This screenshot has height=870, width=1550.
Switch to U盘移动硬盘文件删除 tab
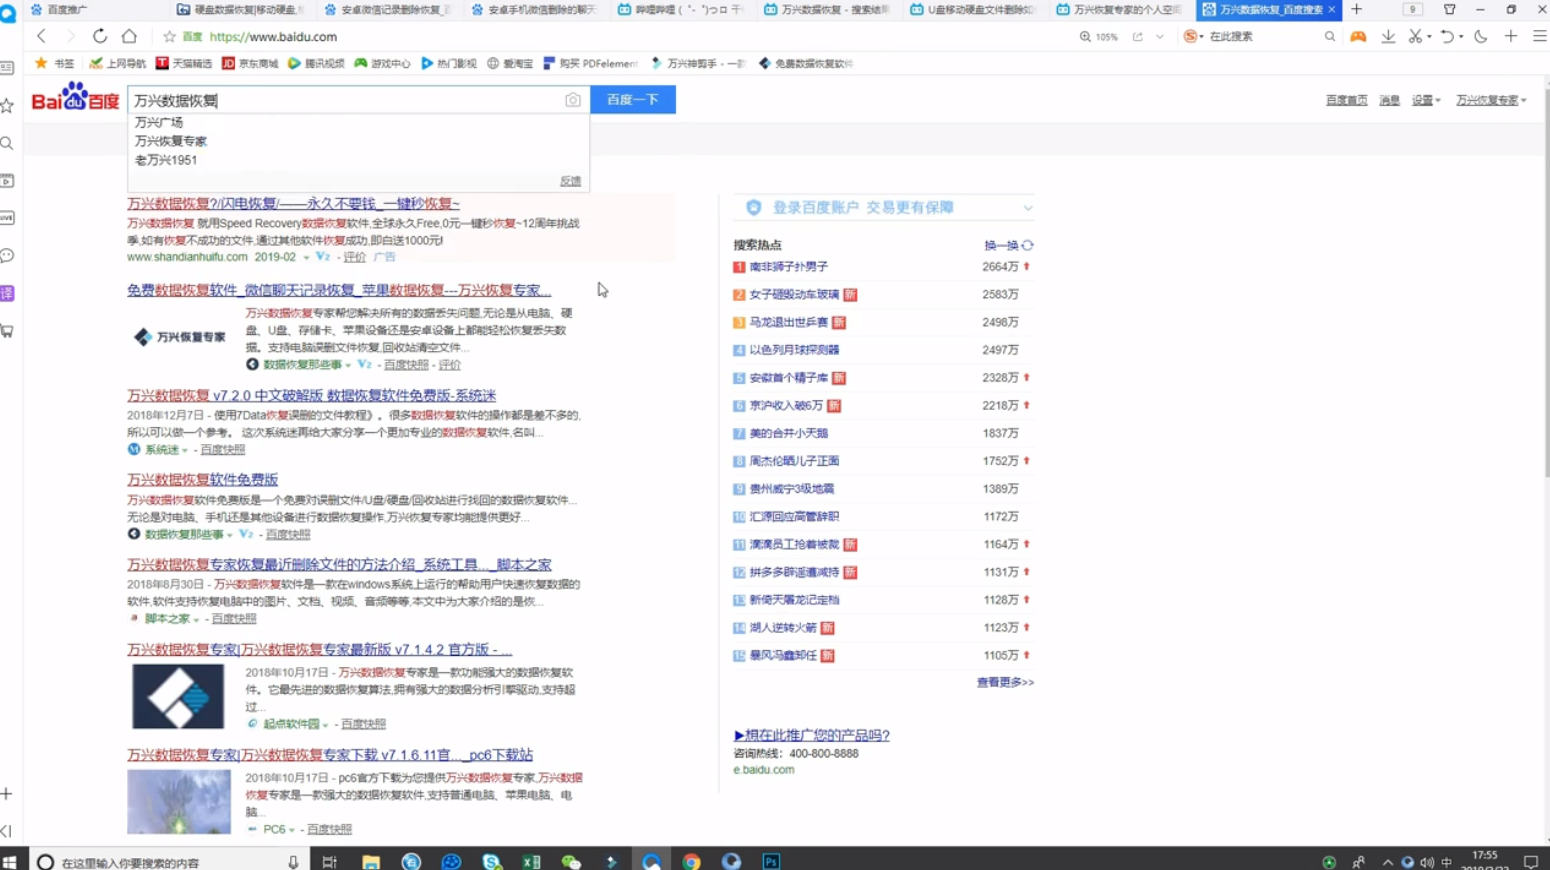(x=975, y=9)
